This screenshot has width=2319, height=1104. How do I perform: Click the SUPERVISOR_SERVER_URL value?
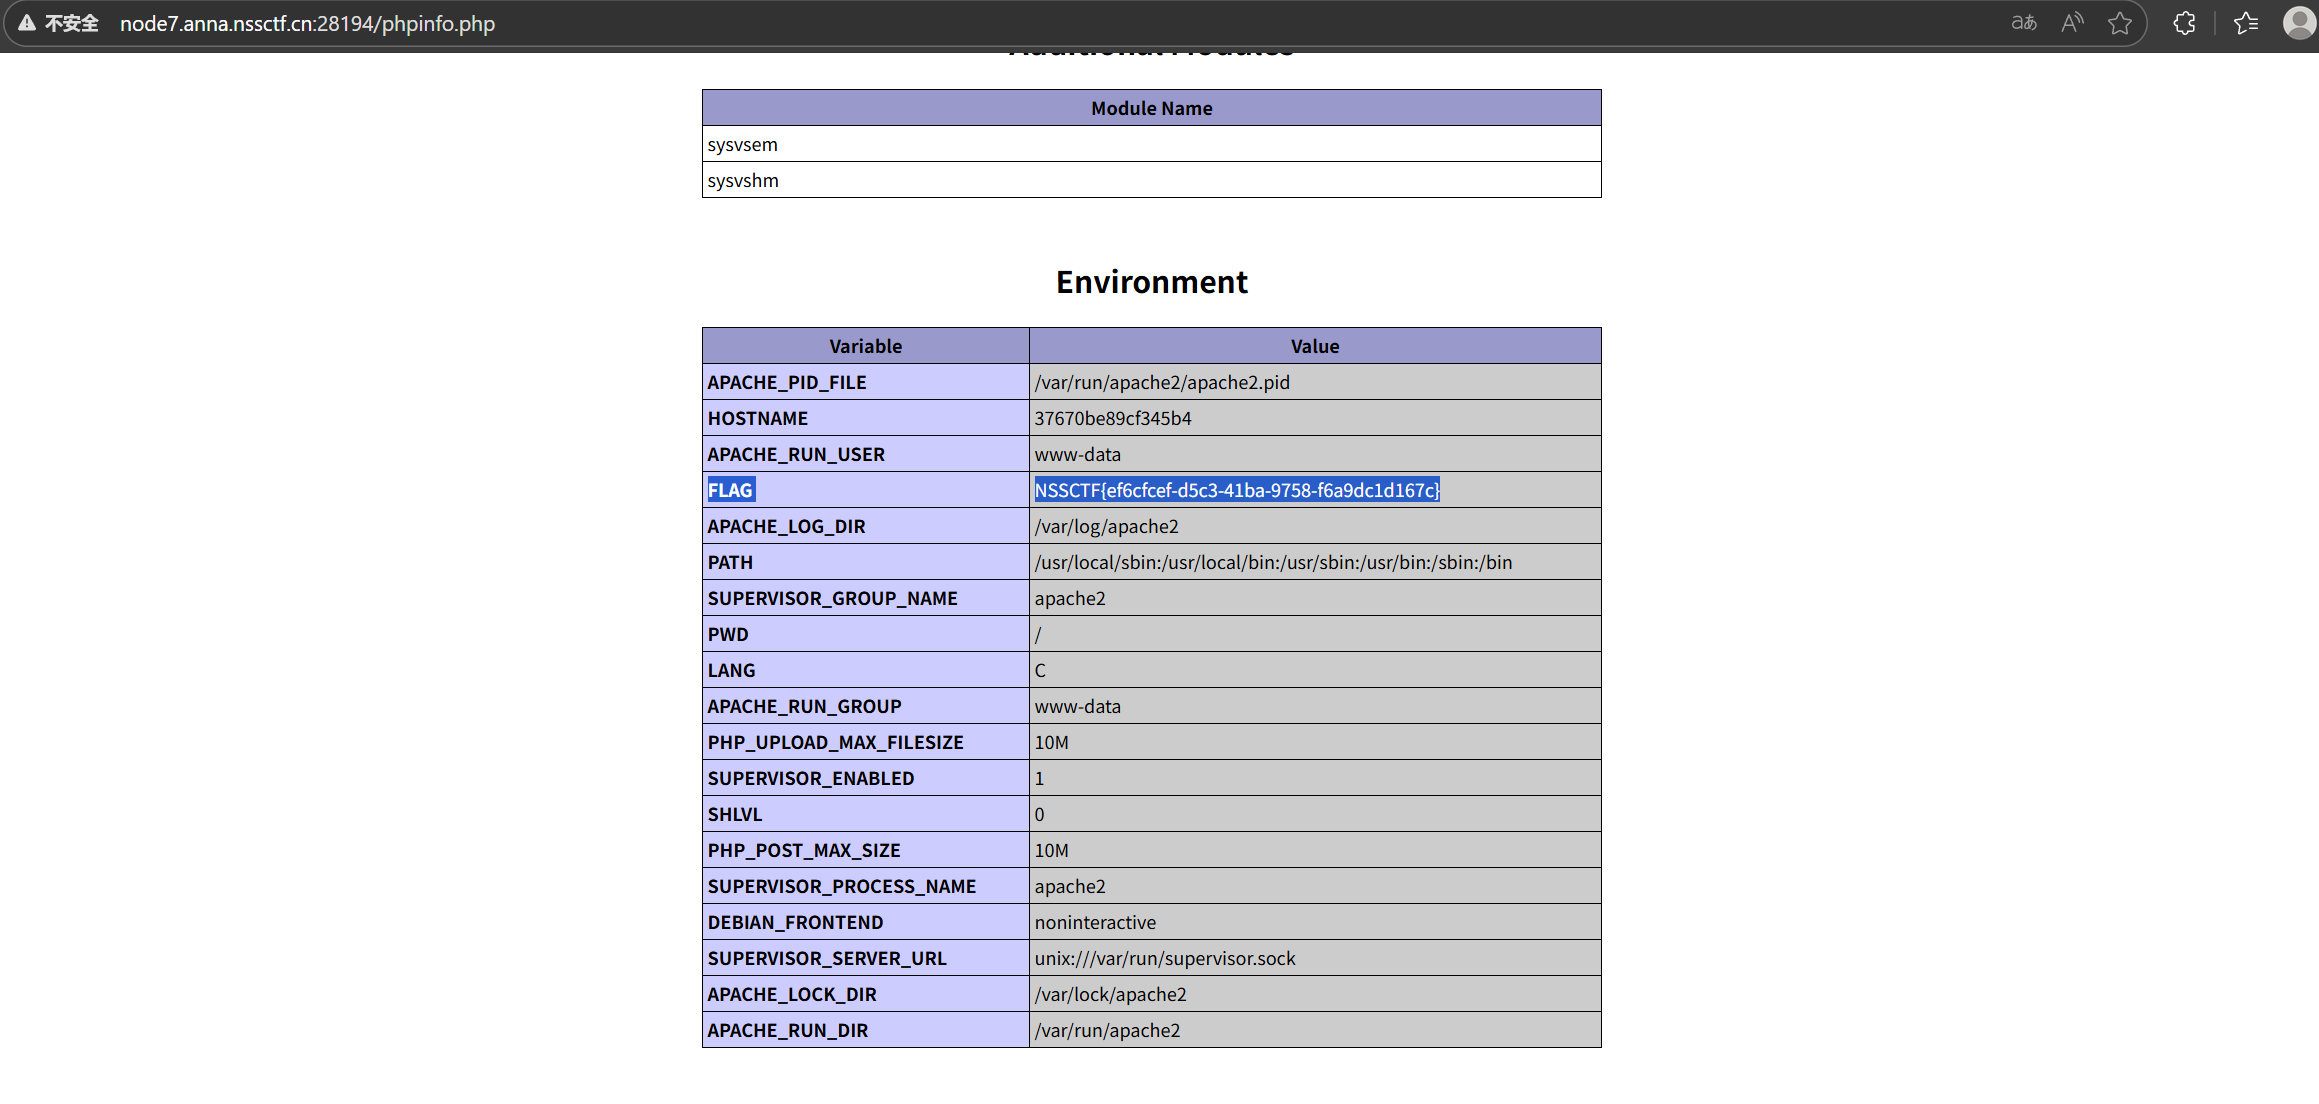coord(1164,958)
